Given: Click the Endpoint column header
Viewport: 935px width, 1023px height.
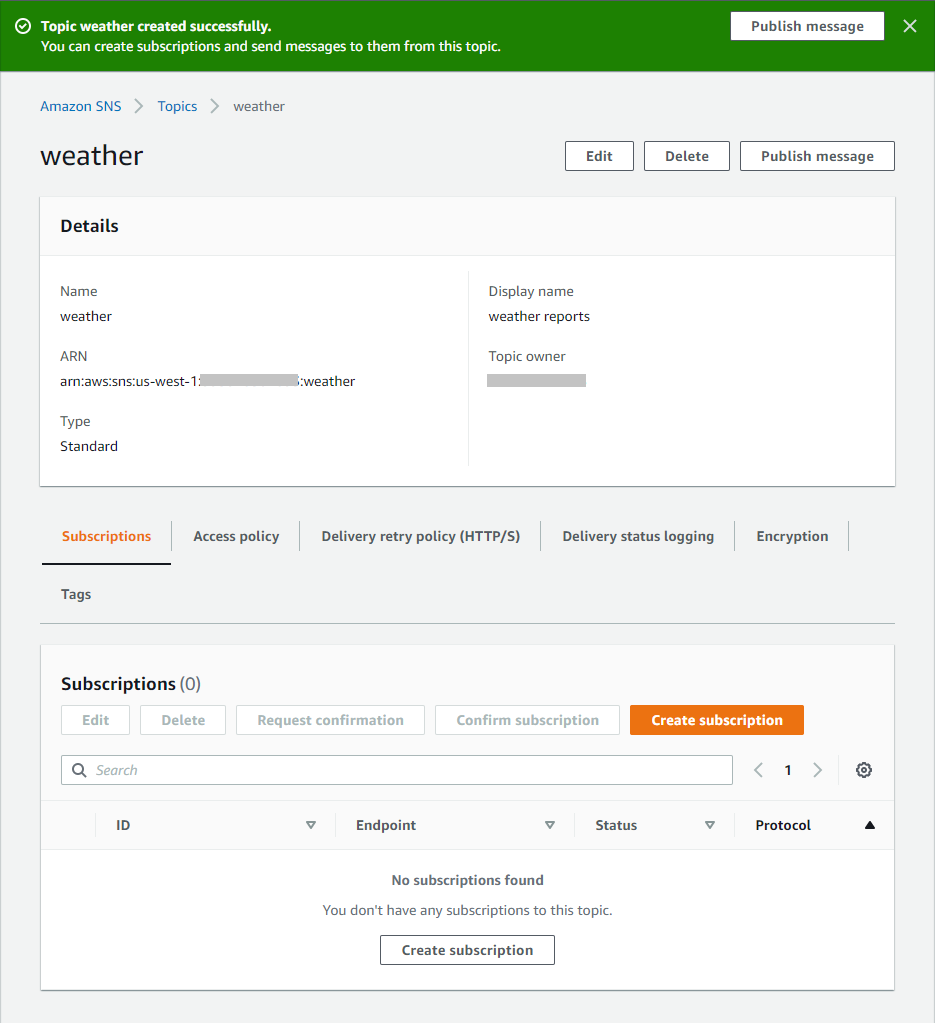Looking at the screenshot, I should (x=386, y=825).
